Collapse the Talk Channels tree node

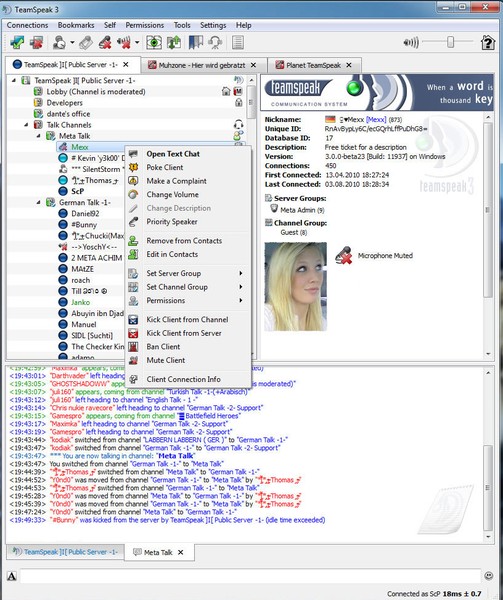click(26, 125)
